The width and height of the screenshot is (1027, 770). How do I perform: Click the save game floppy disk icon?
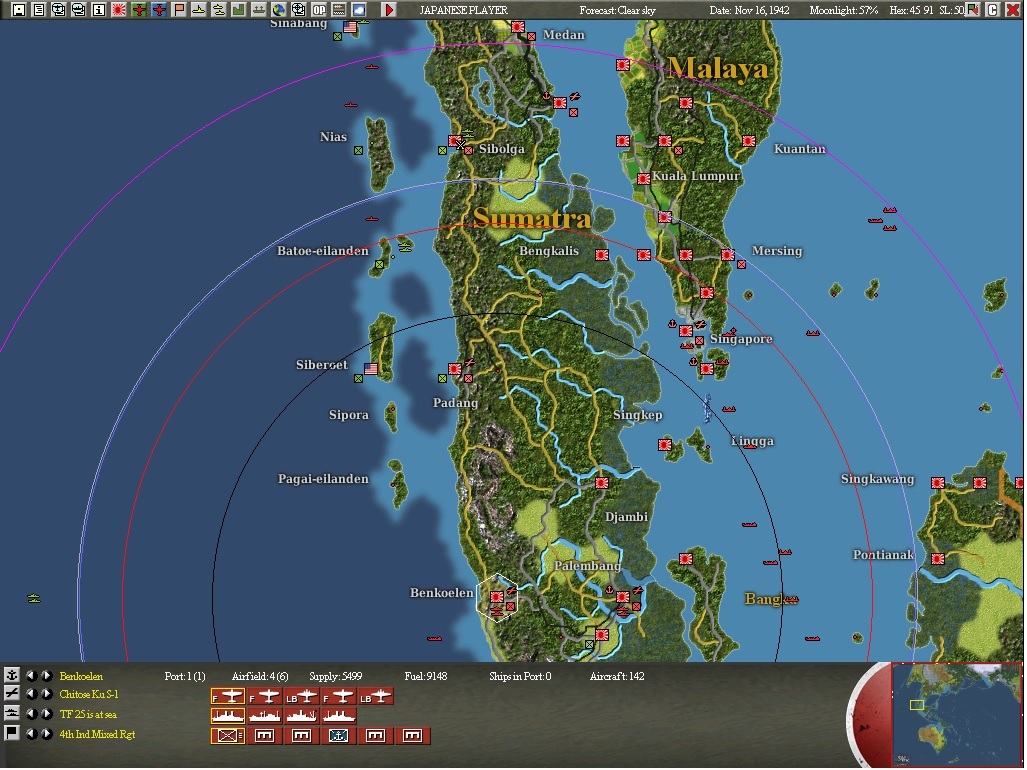(x=19, y=10)
